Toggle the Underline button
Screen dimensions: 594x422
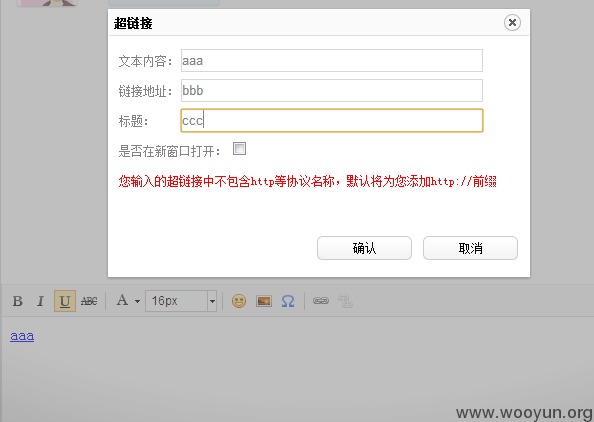(x=65, y=301)
